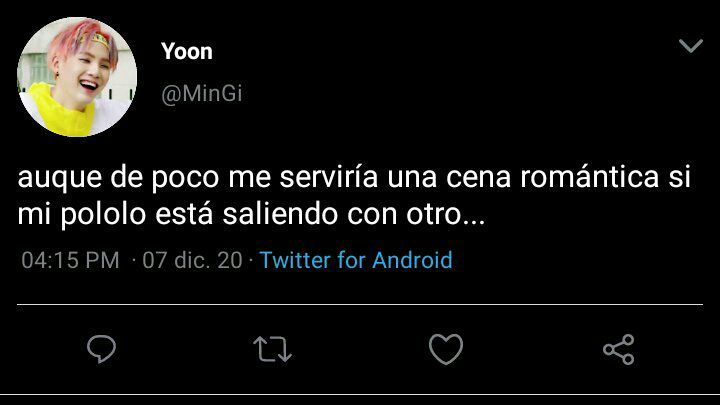
Task: Click the 07 dic. 20 date
Action: tap(192, 260)
